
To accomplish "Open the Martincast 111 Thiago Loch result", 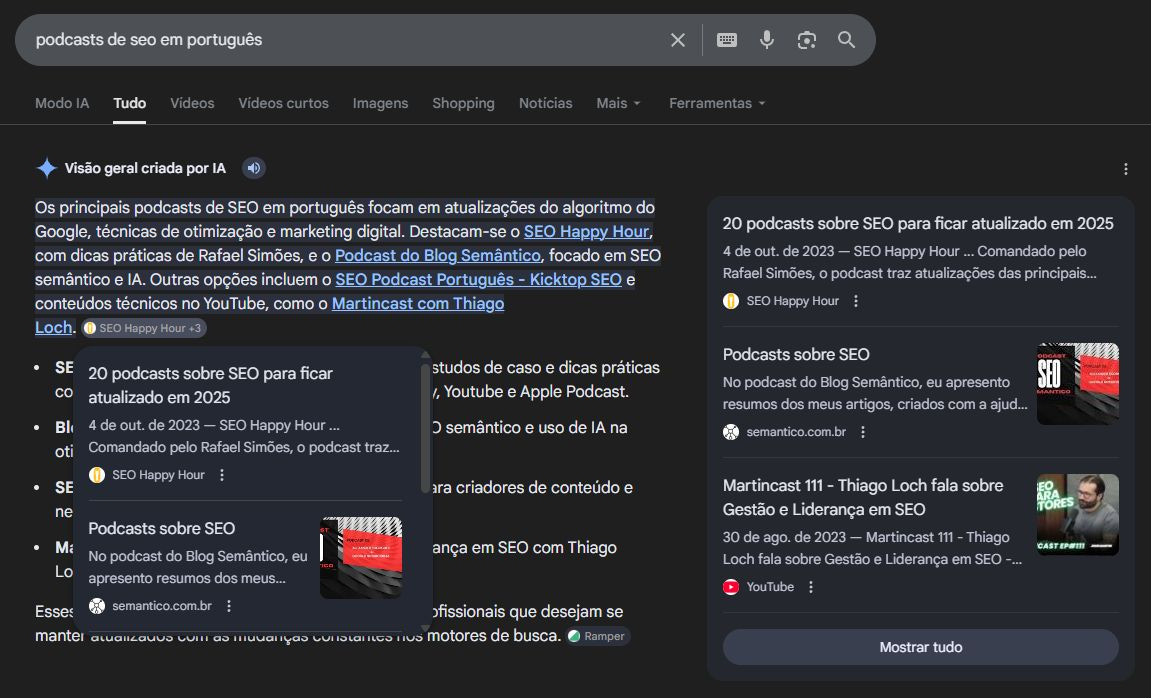I will tap(863, 498).
